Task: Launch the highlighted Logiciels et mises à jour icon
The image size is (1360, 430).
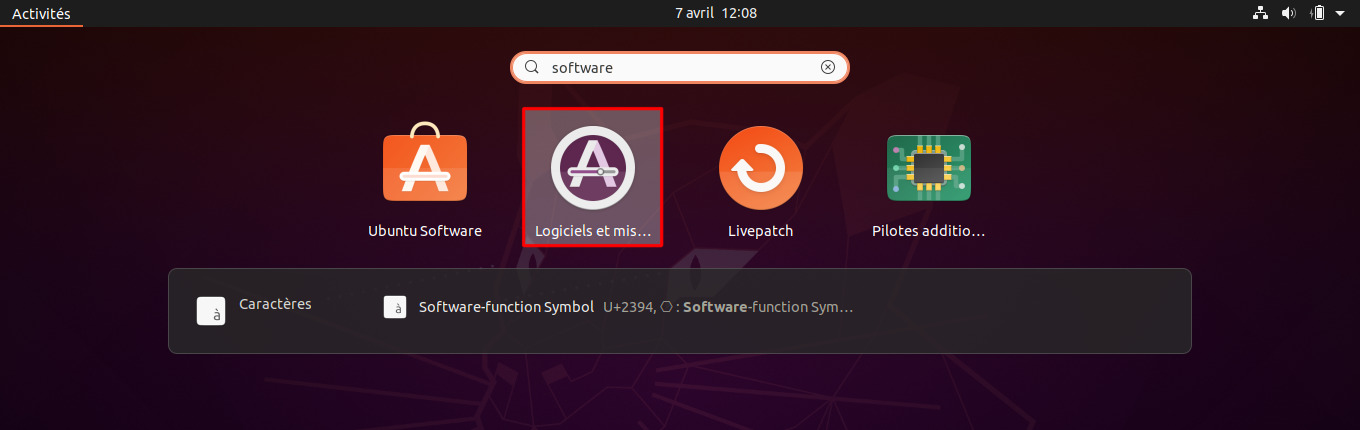Action: pyautogui.click(x=593, y=169)
